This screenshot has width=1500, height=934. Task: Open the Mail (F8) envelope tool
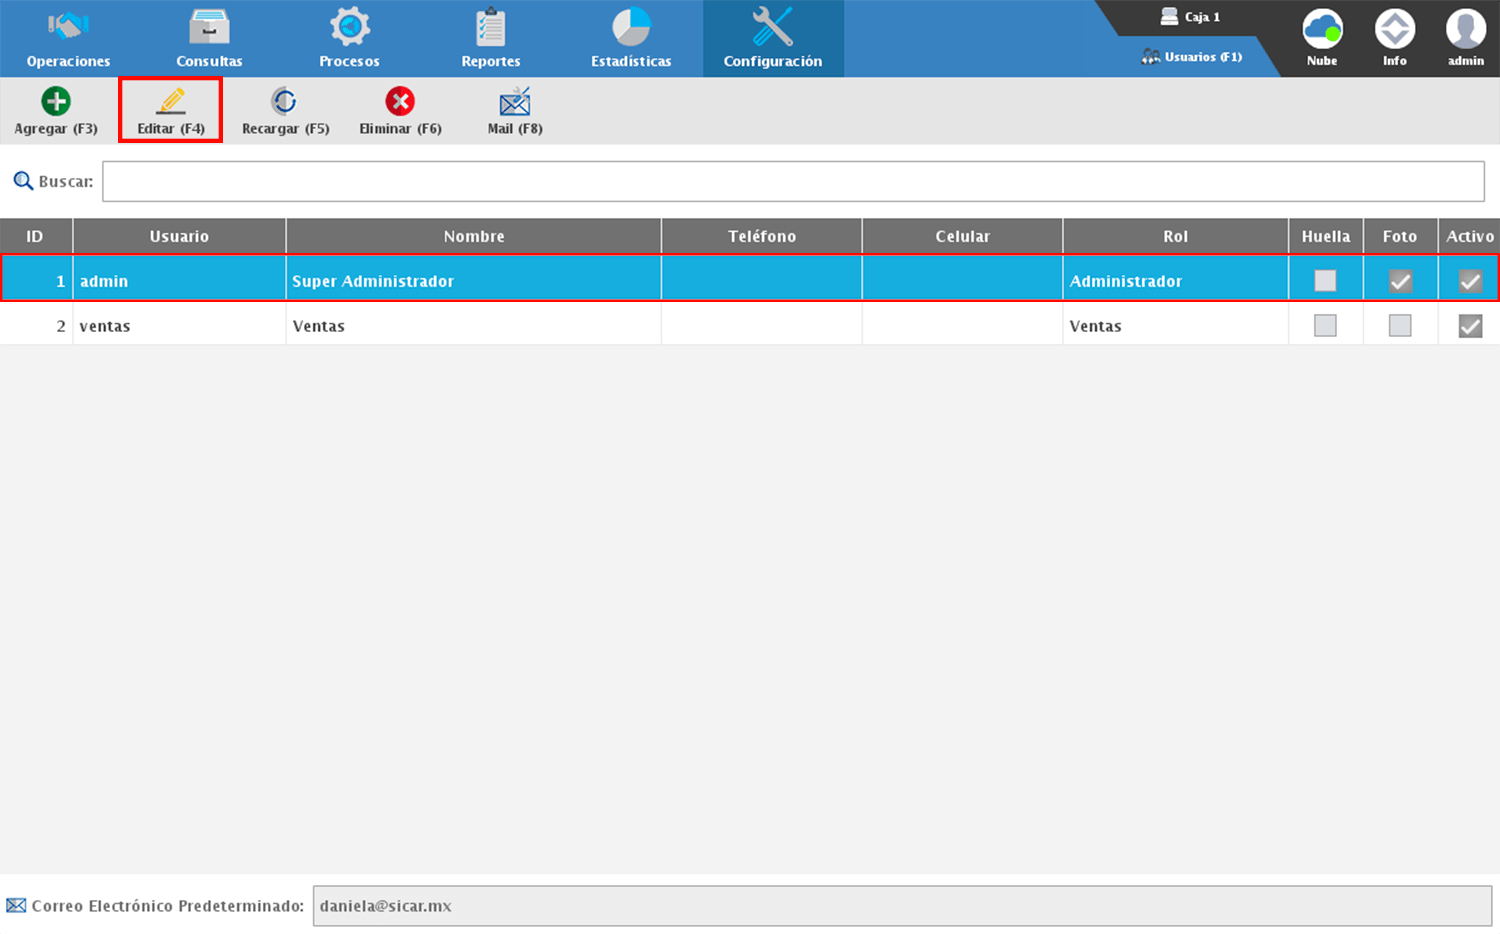point(515,102)
